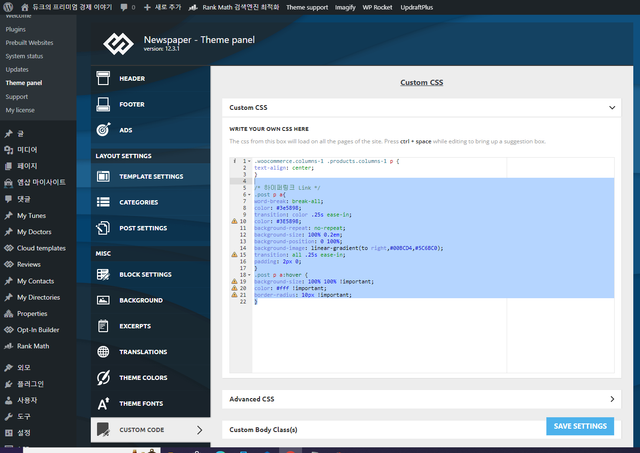Click the warning icon on line 19

tap(234, 281)
